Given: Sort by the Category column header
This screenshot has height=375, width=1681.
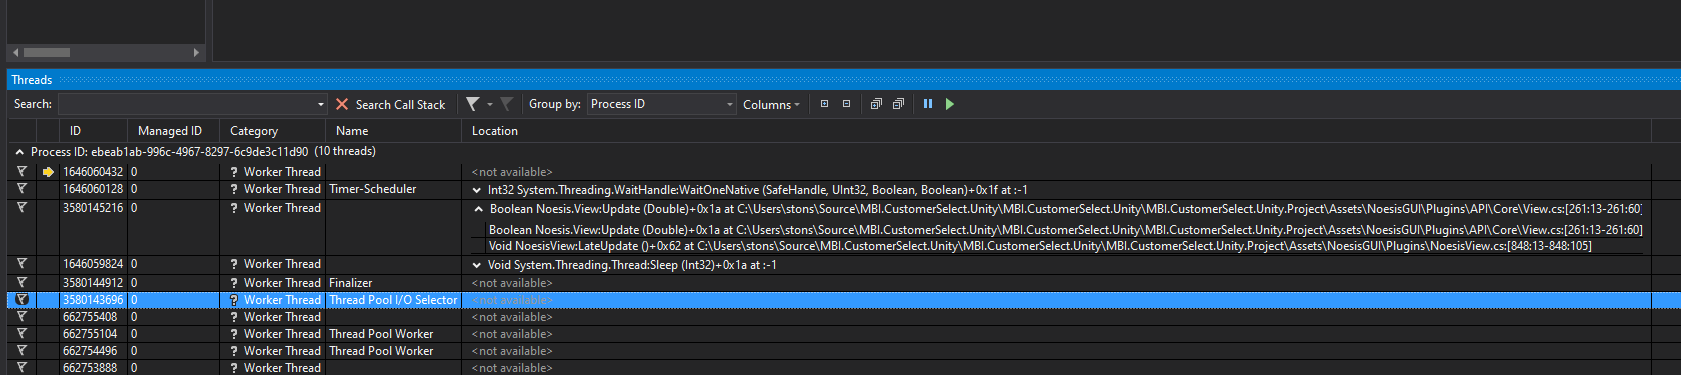Looking at the screenshot, I should coord(272,131).
